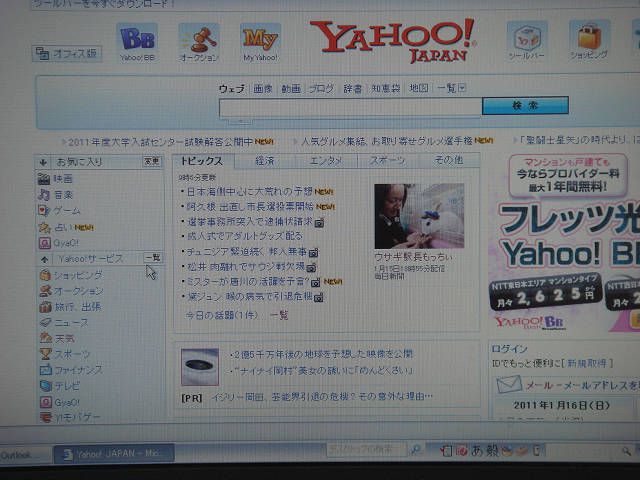Image resolution: width=640 pixels, height=480 pixels.
Task: Click the ショッピング icon in Yahoo! services
Action: click(45, 275)
